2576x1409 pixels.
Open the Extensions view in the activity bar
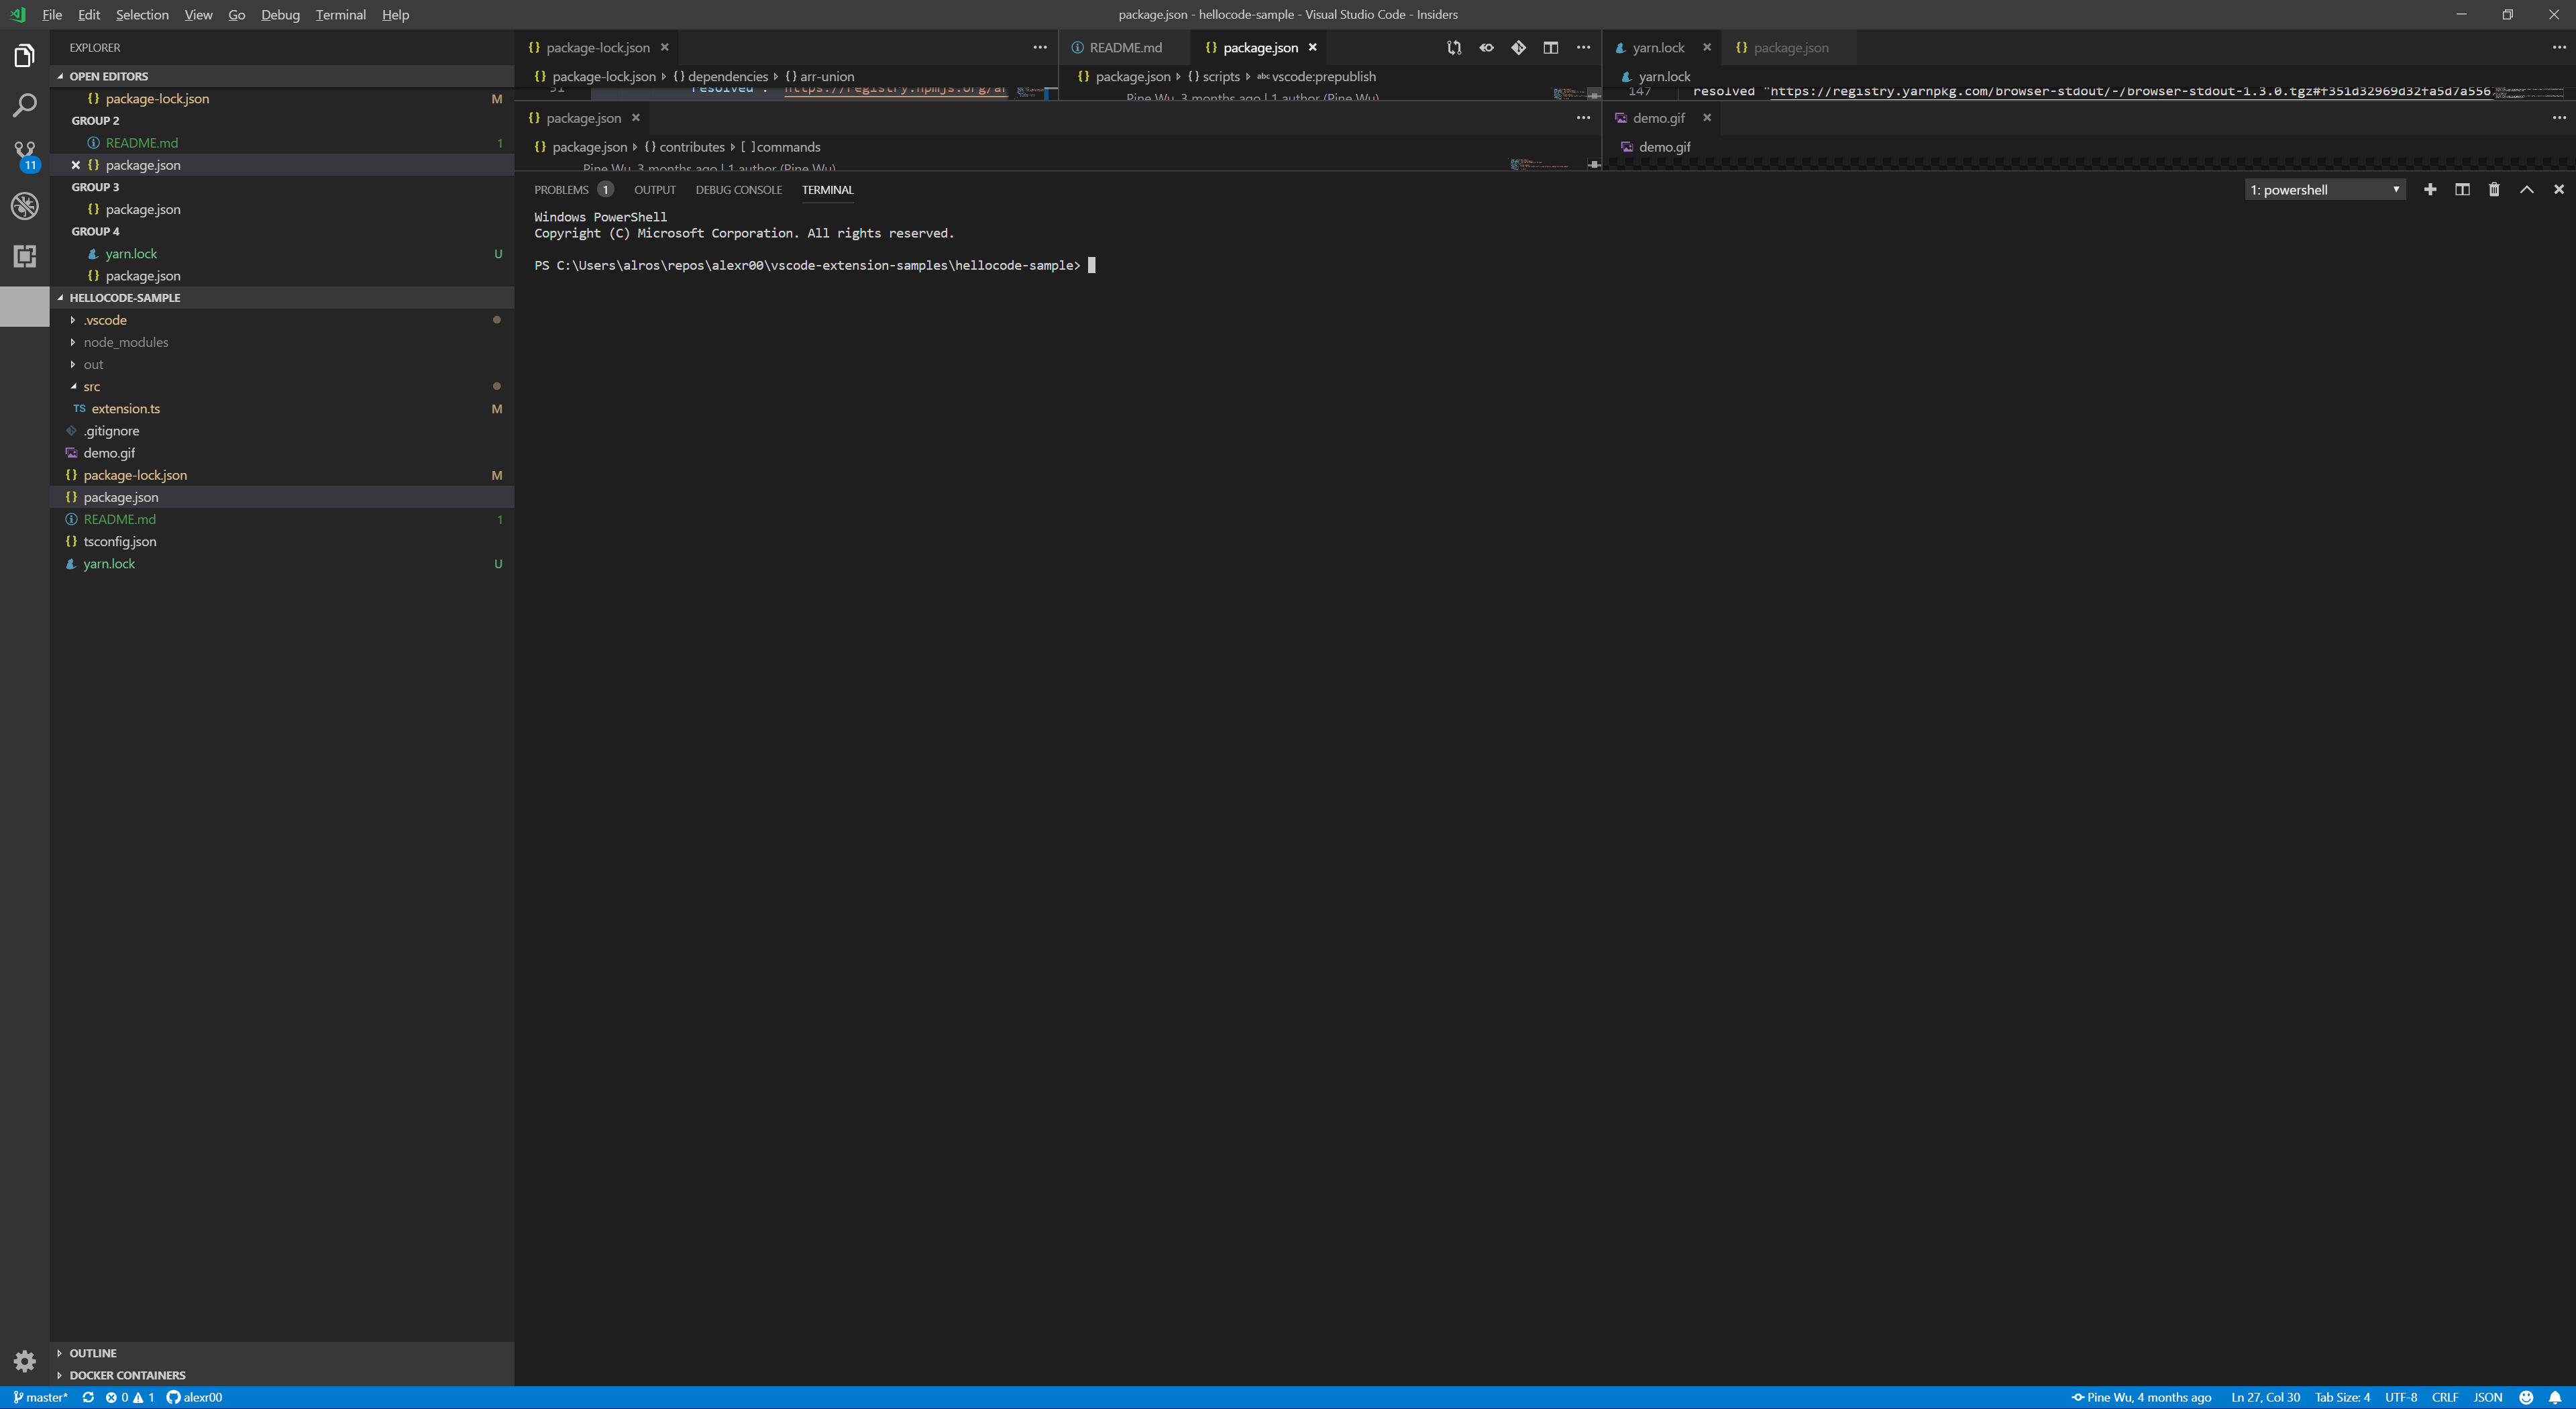[24, 256]
